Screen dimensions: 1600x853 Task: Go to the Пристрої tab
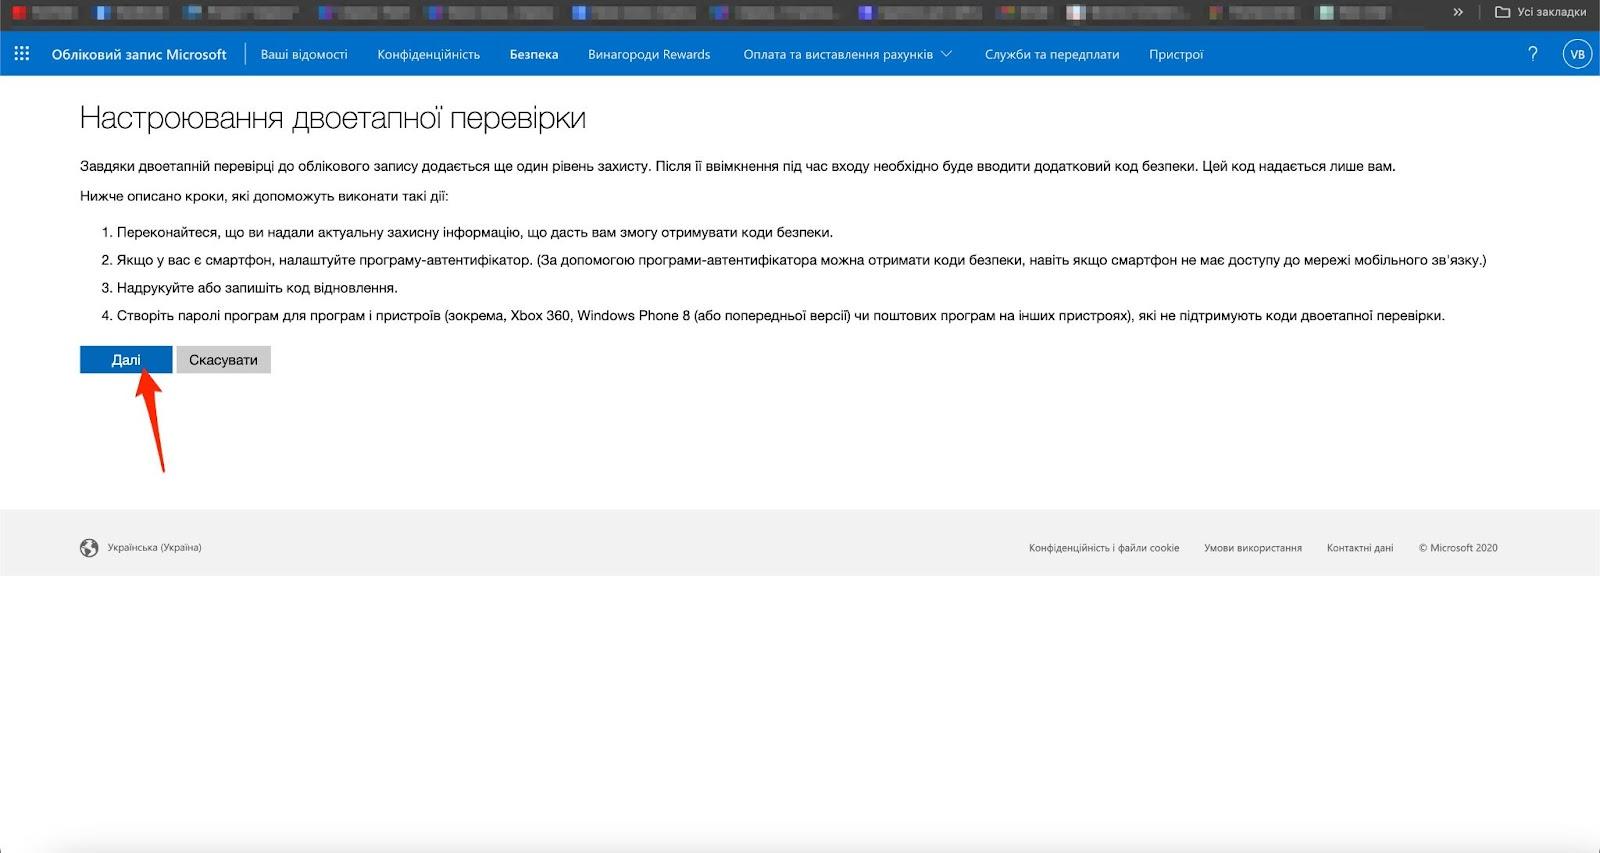[x=1176, y=54]
